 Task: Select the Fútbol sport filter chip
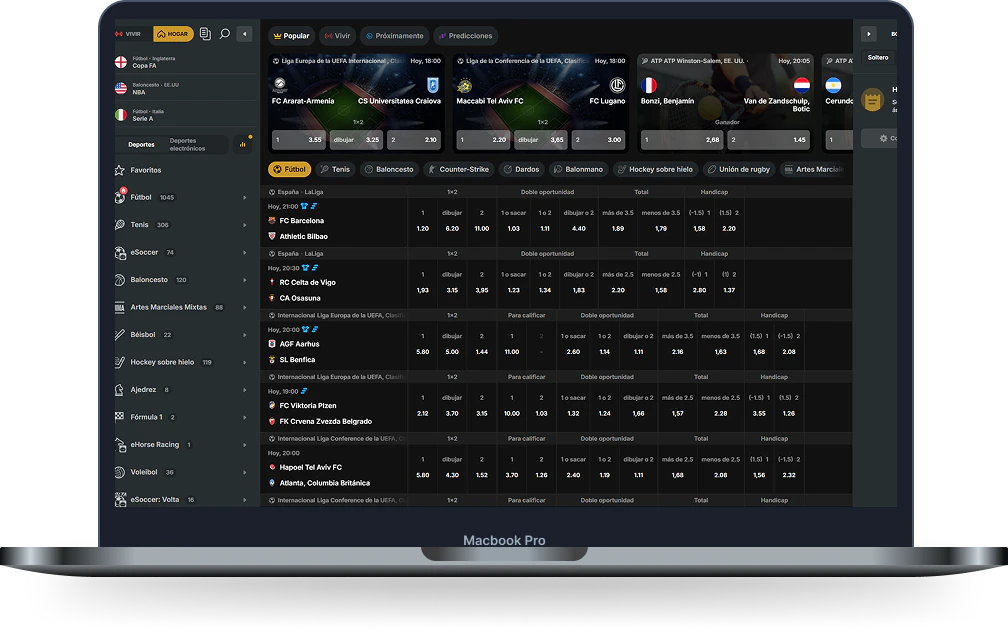289,169
